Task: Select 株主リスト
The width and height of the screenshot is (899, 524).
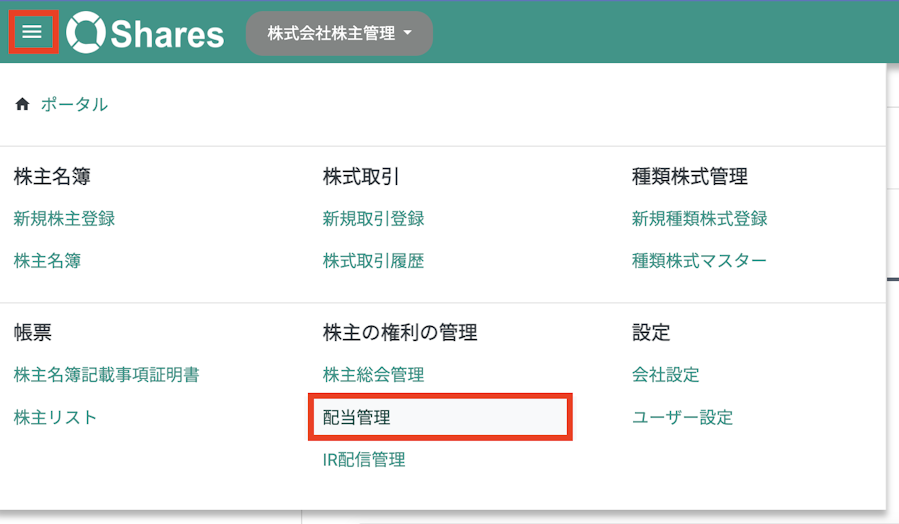Action: (x=55, y=417)
